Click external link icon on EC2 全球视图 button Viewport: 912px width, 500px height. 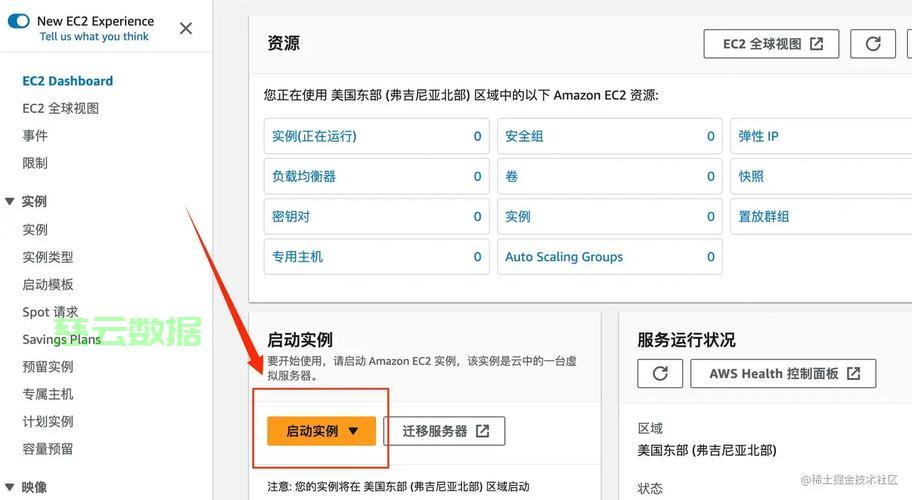pyautogui.click(x=817, y=44)
